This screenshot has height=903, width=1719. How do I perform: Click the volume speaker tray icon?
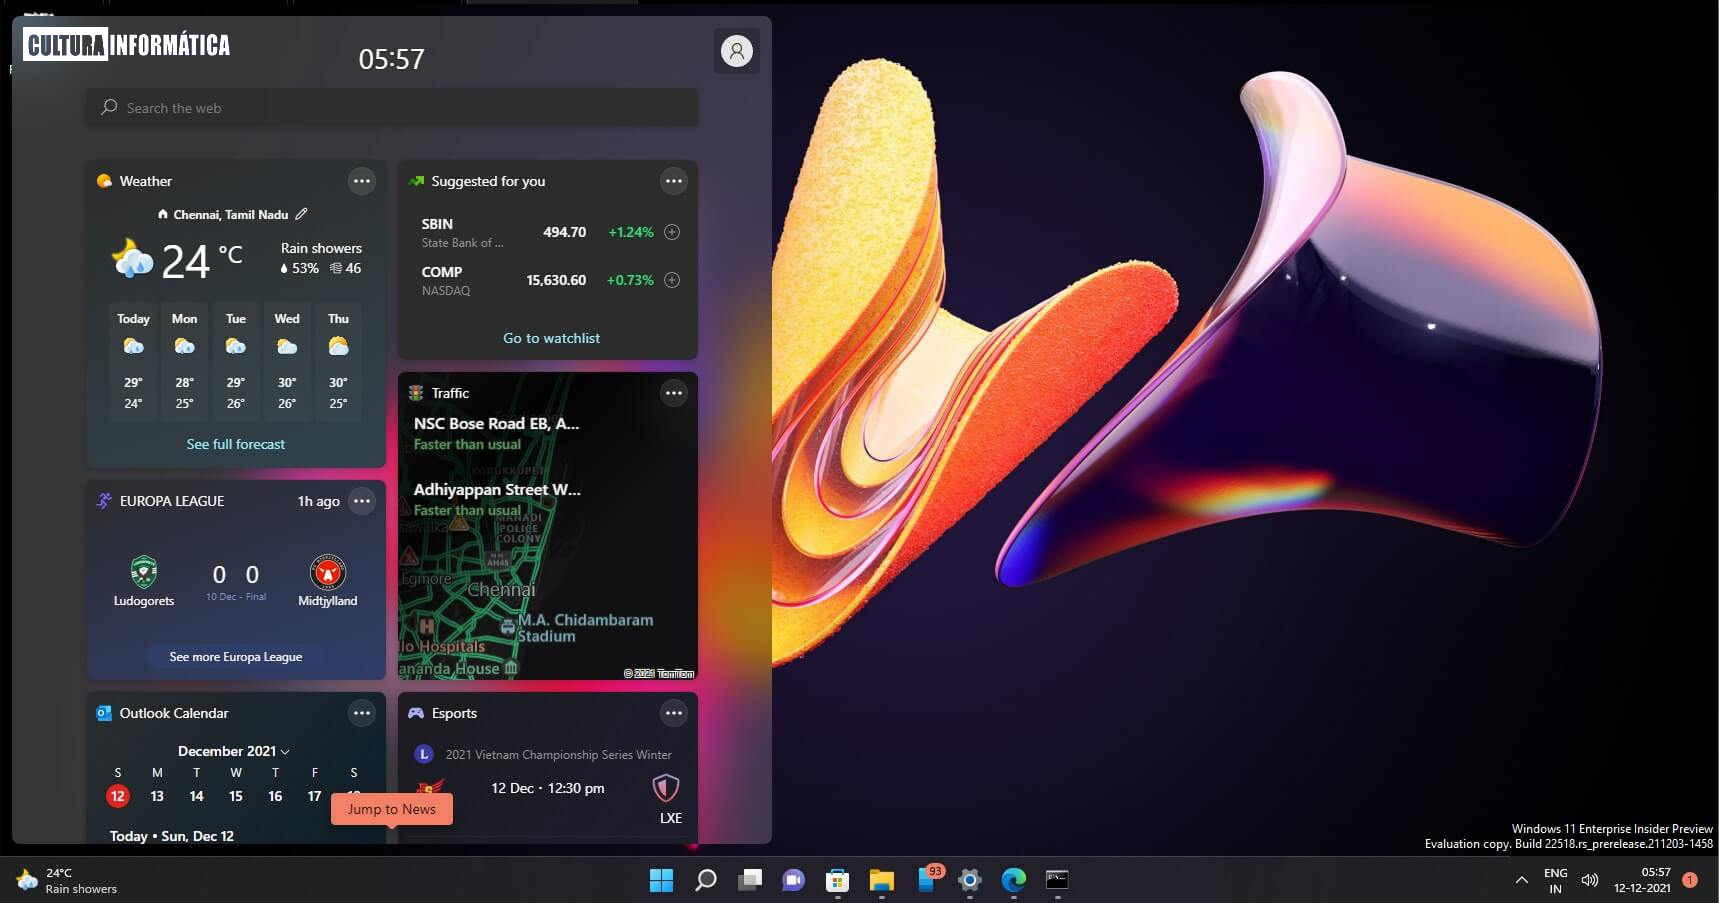(x=1590, y=880)
